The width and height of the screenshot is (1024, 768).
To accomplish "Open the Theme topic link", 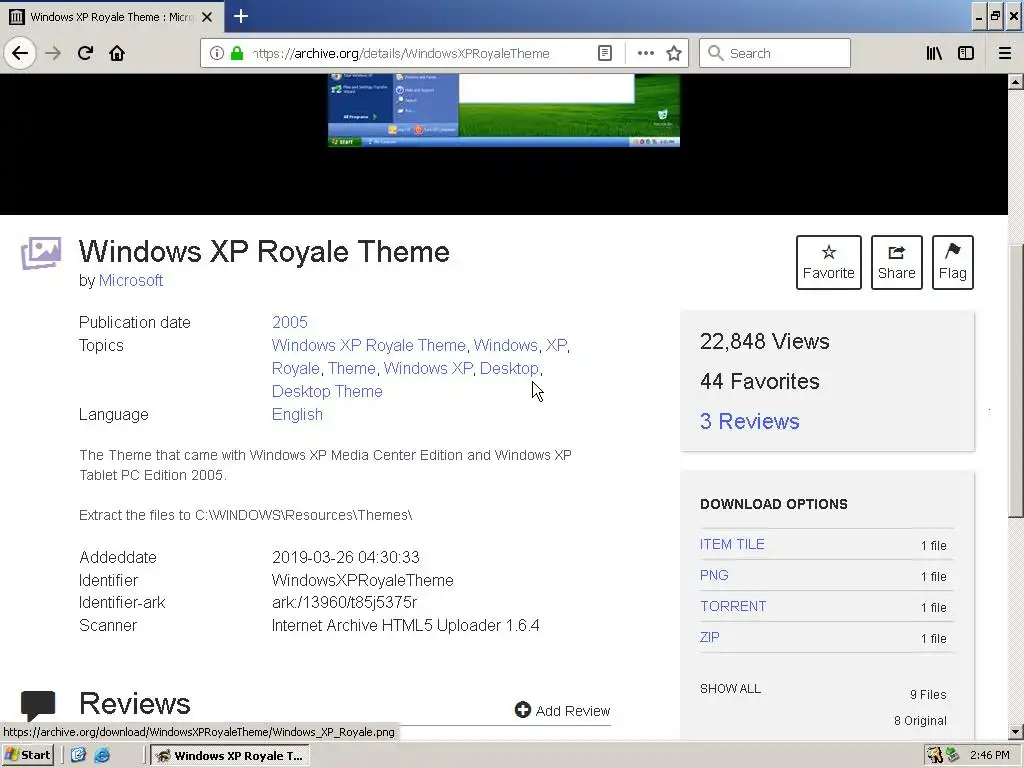I will point(351,368).
